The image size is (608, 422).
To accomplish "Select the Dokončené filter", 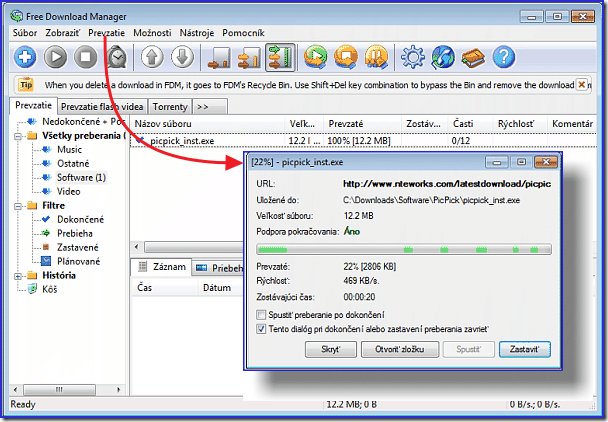I will click(80, 219).
